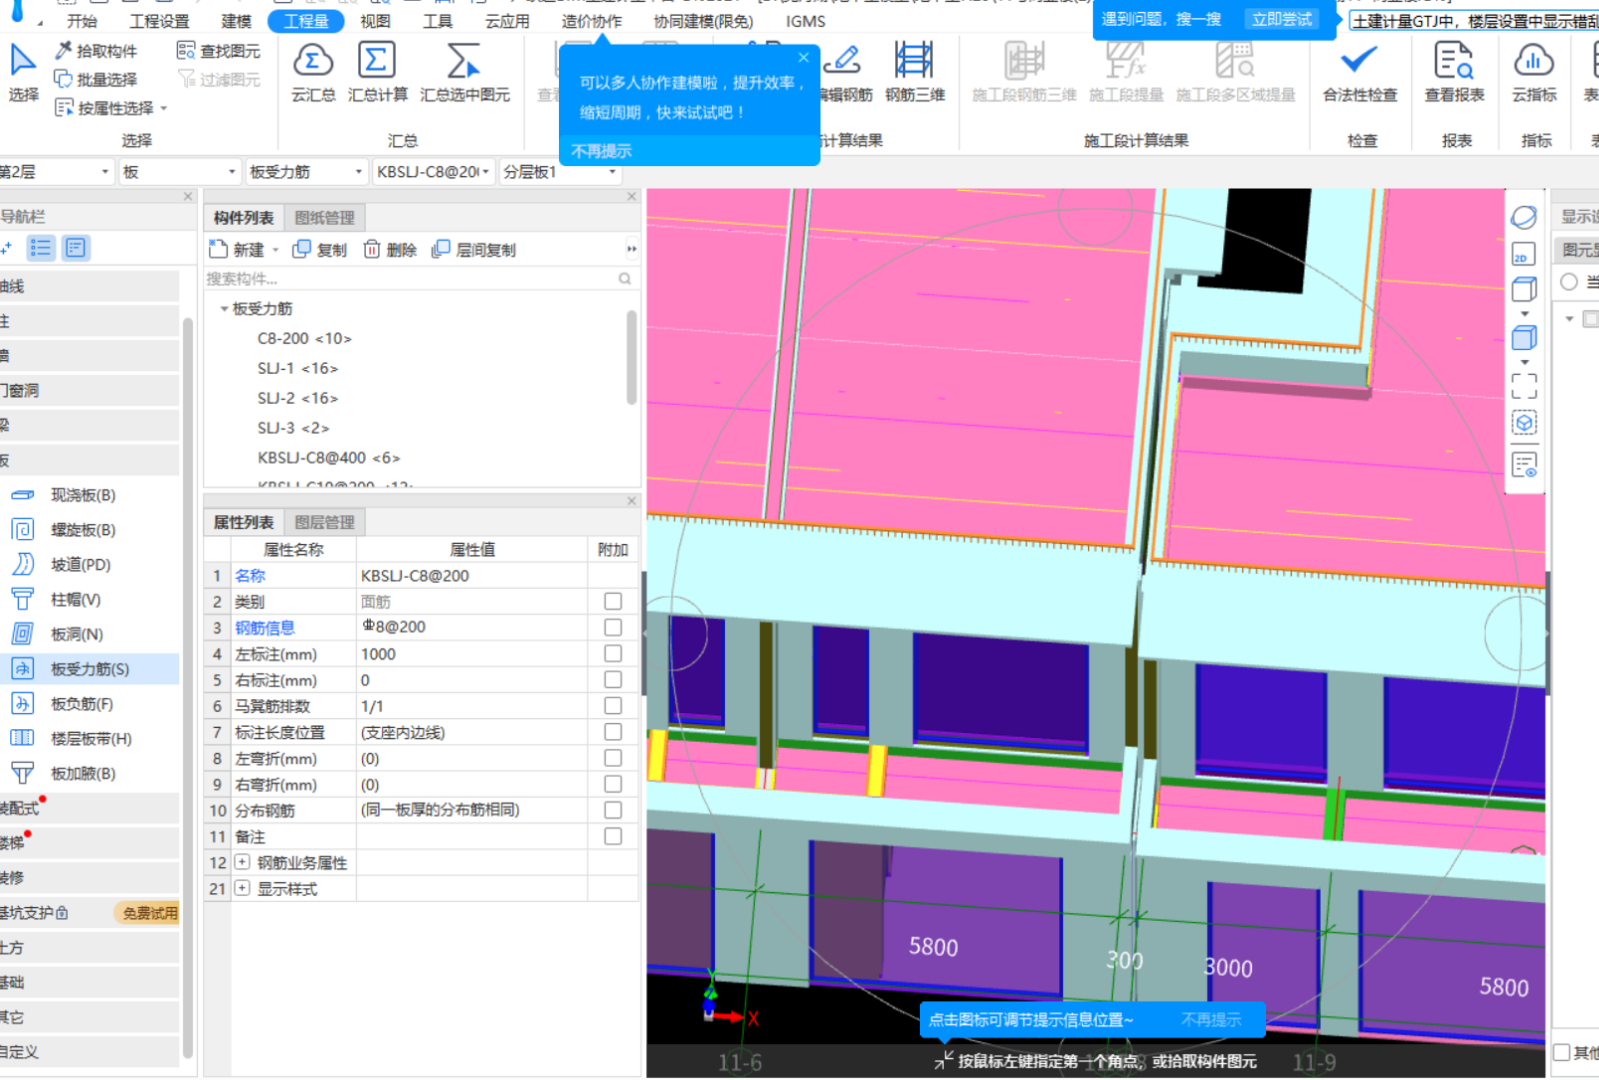Click 层间复制 copy between floors
The image size is (1599, 1080).
[x=474, y=250]
